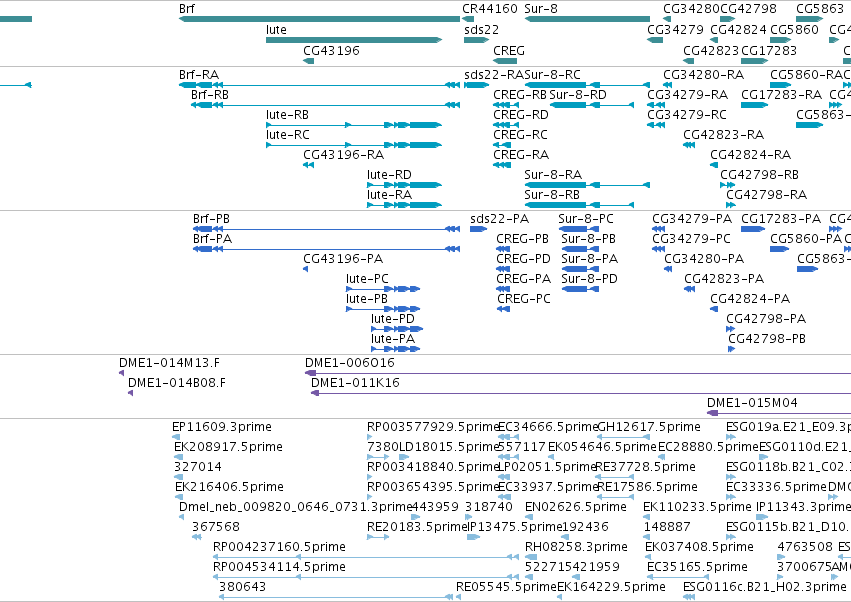Open the DME1-011K16 clone label

click(x=355, y=383)
